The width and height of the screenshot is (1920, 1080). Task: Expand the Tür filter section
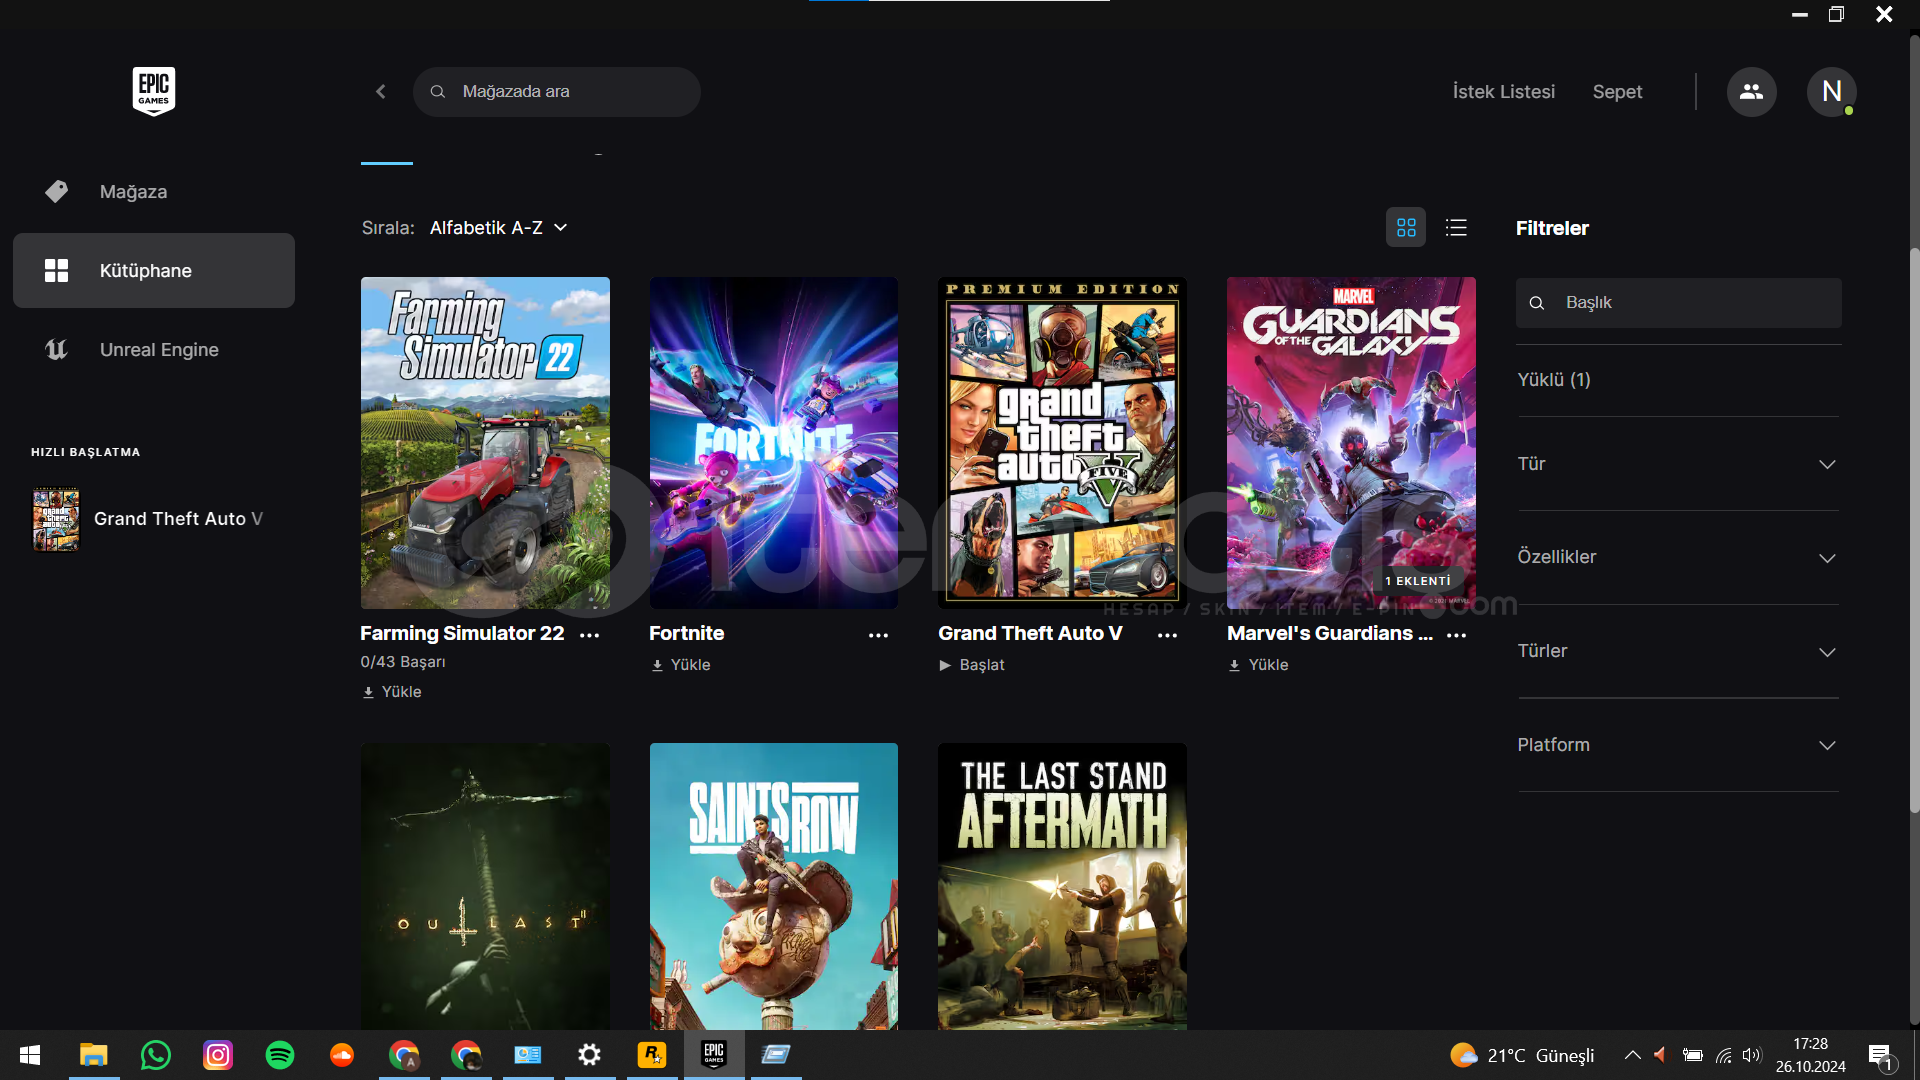pyautogui.click(x=1678, y=464)
